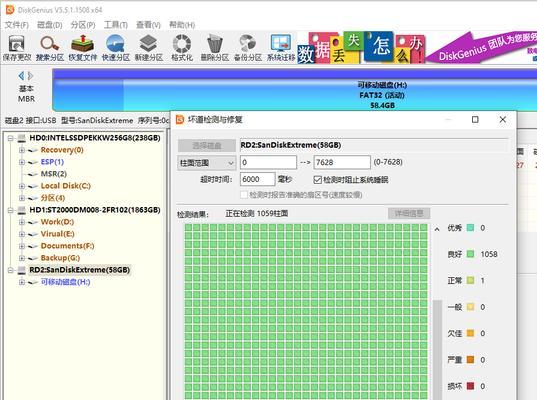
Task: Open the Tools (工具) menu
Action: pyautogui.click(x=116, y=25)
